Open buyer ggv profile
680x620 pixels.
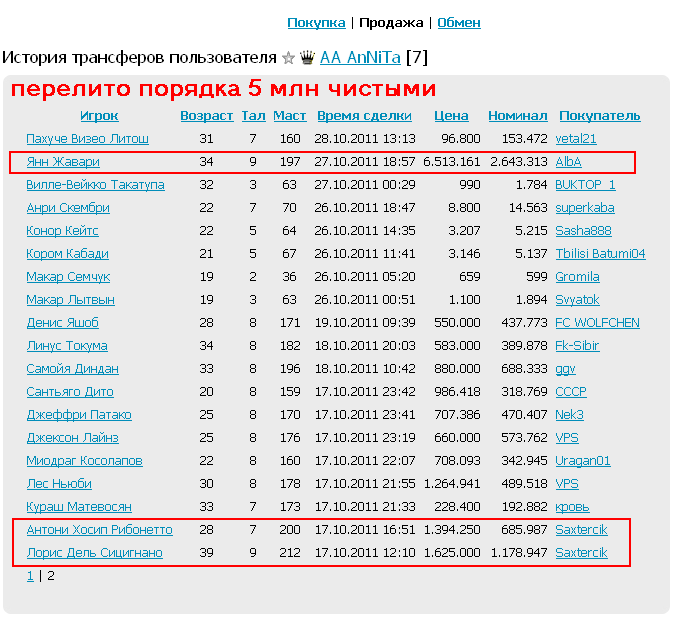[566, 369]
